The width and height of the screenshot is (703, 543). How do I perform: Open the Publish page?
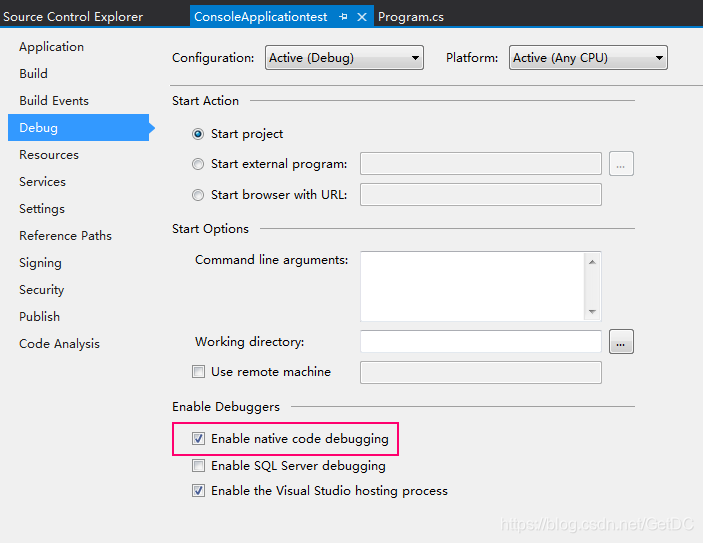pos(39,317)
